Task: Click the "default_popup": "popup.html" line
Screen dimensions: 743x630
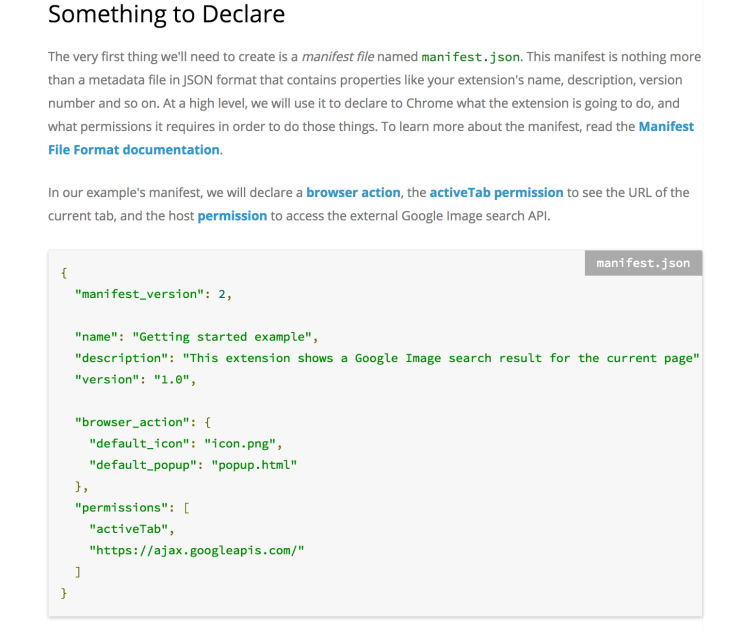Action: click(193, 465)
